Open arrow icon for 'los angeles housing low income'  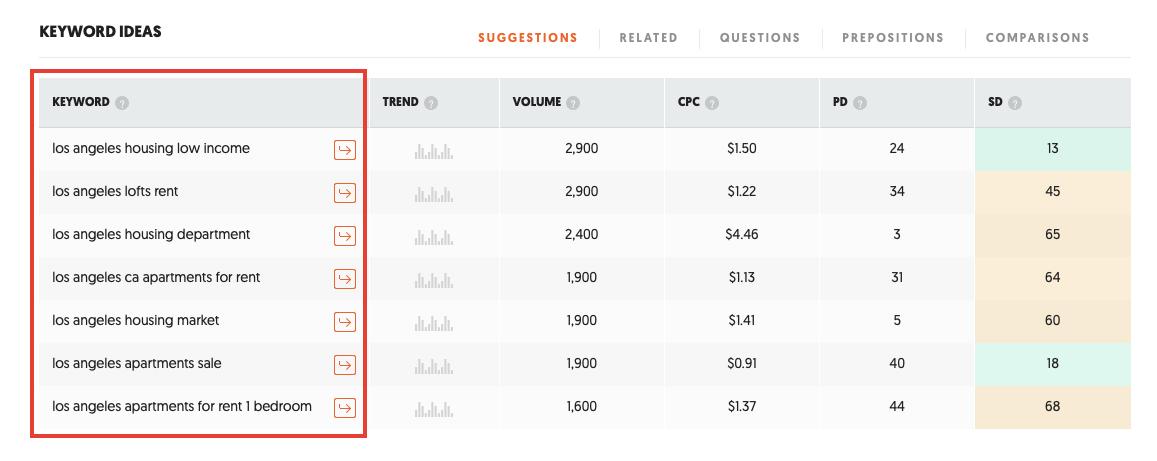coord(345,150)
